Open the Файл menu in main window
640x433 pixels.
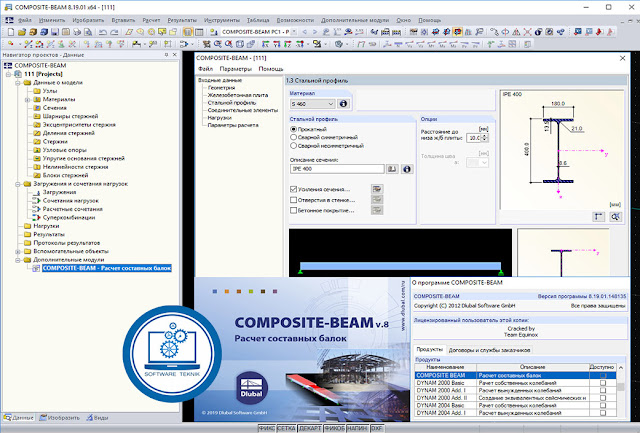(24, 20)
